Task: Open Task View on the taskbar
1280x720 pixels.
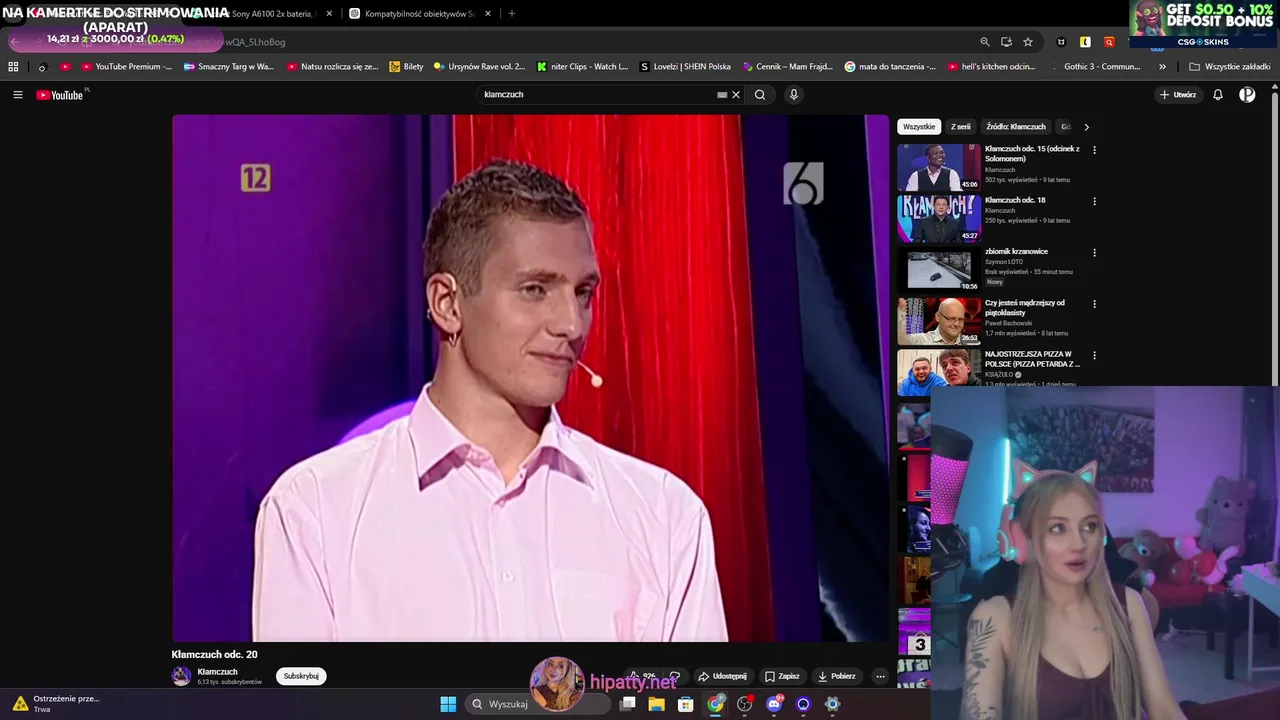Action: click(x=628, y=704)
